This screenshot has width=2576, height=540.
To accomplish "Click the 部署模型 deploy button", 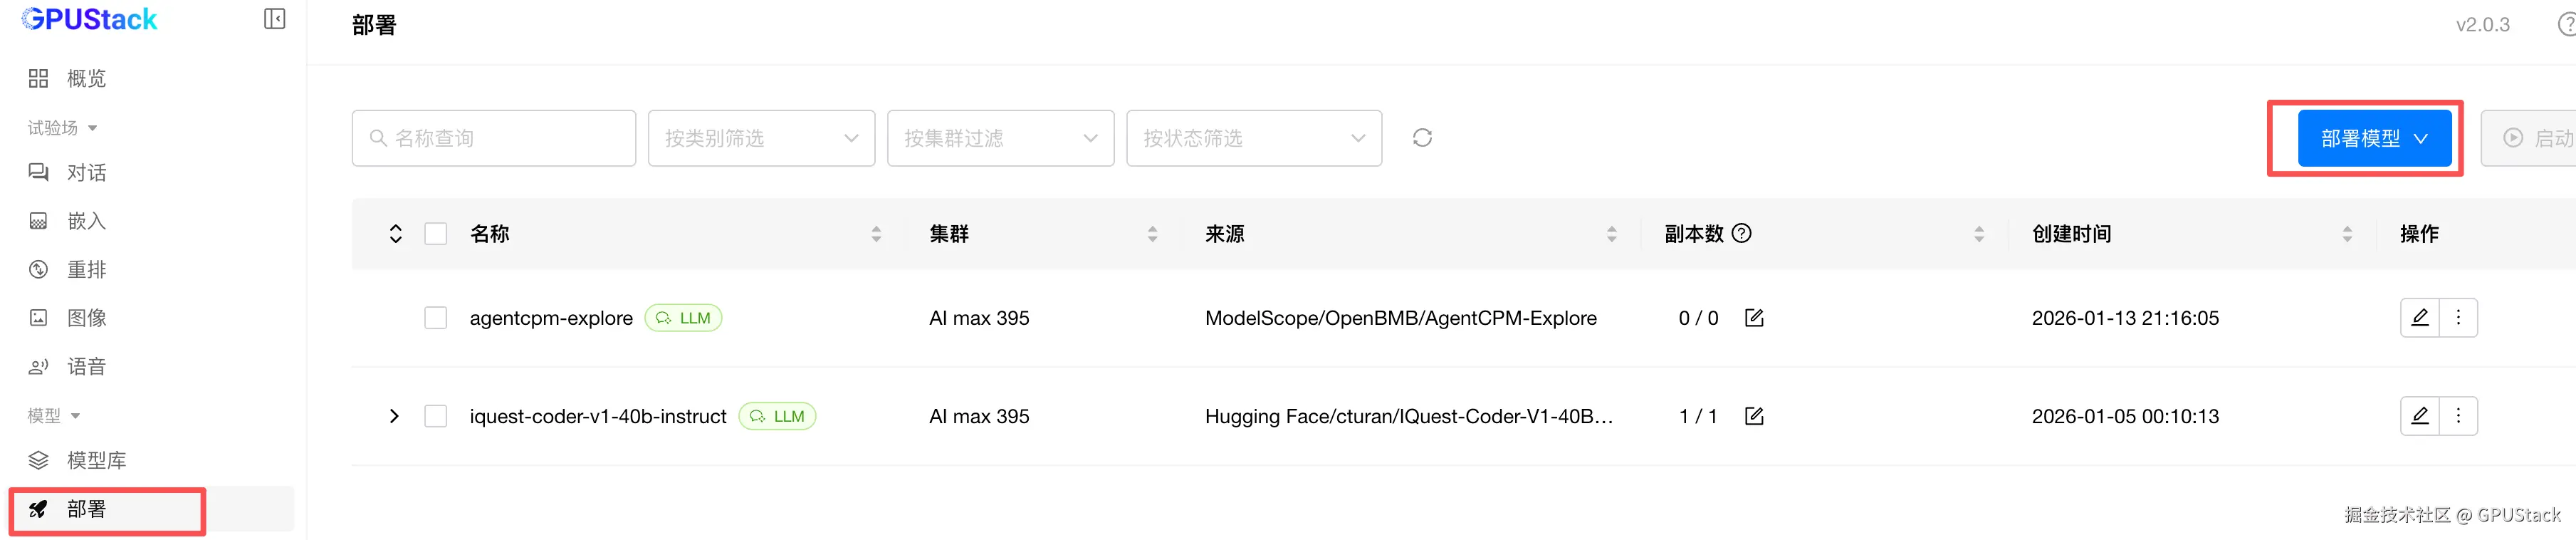I will 2373,138.
